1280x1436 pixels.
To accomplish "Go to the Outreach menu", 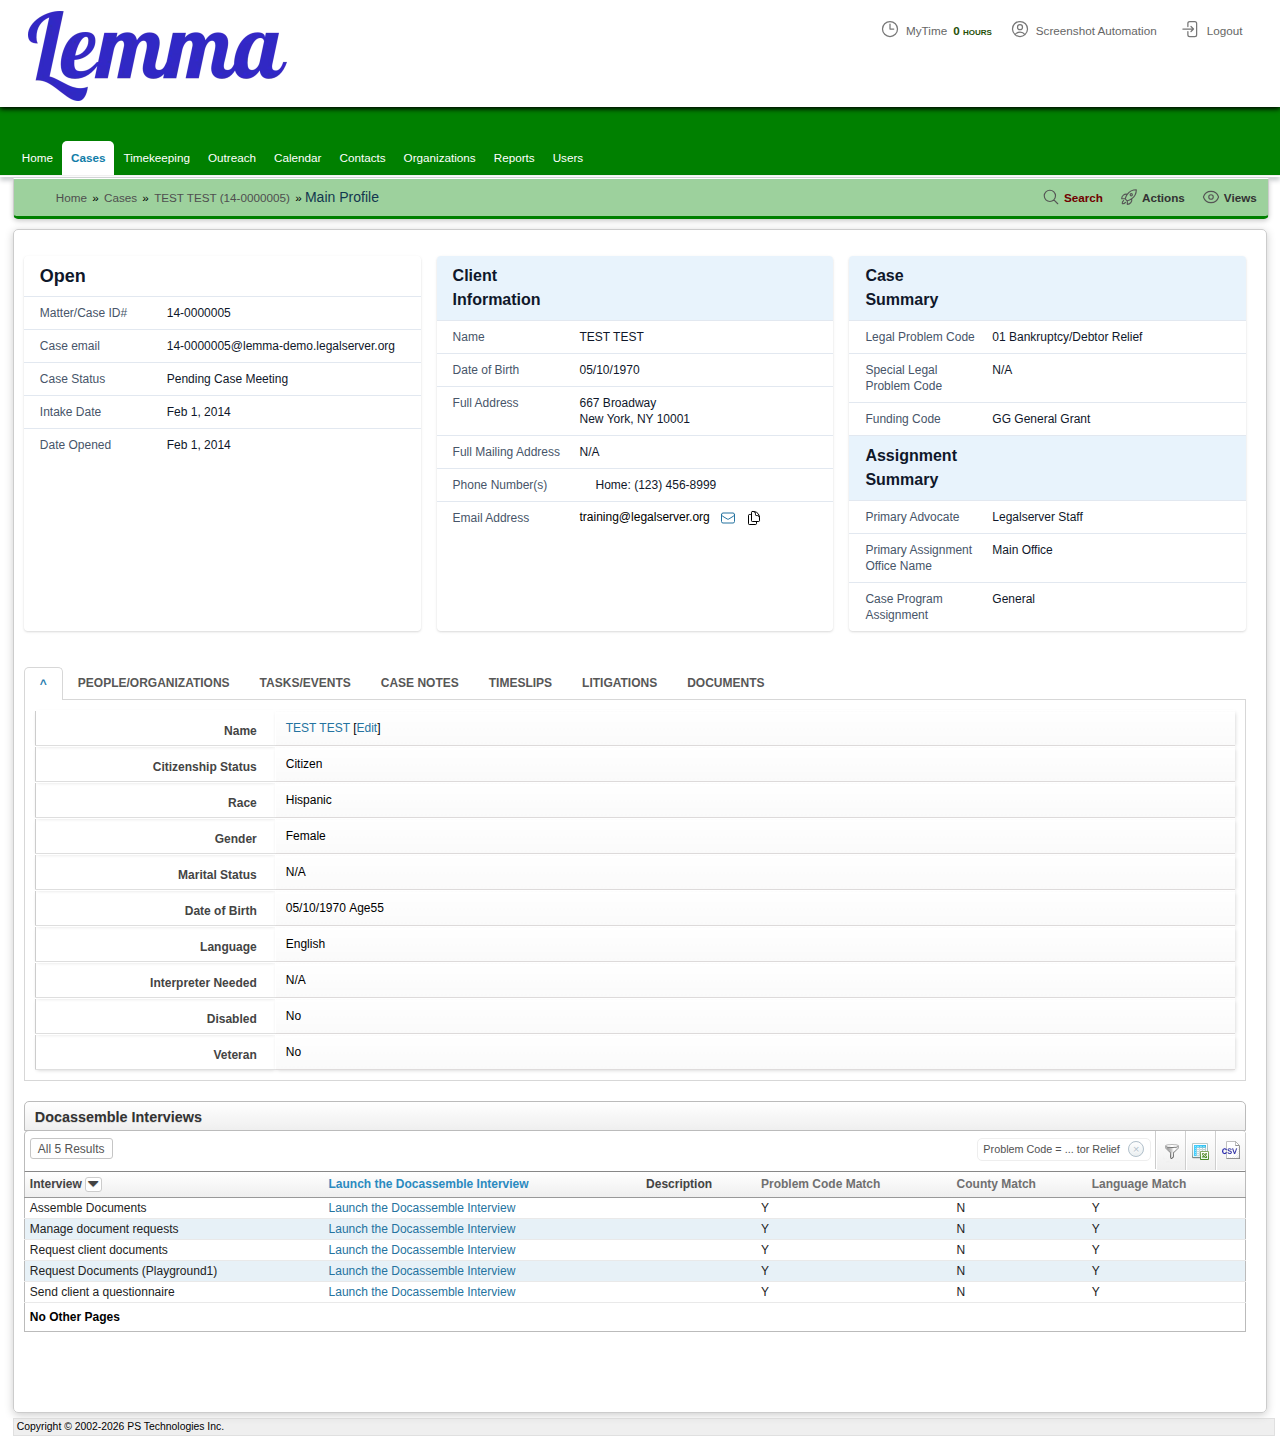I will tap(232, 158).
